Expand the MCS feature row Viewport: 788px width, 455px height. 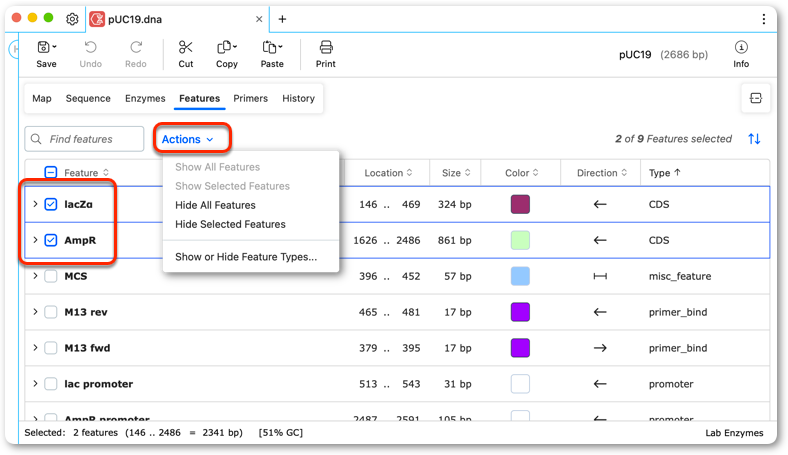pyautogui.click(x=35, y=276)
